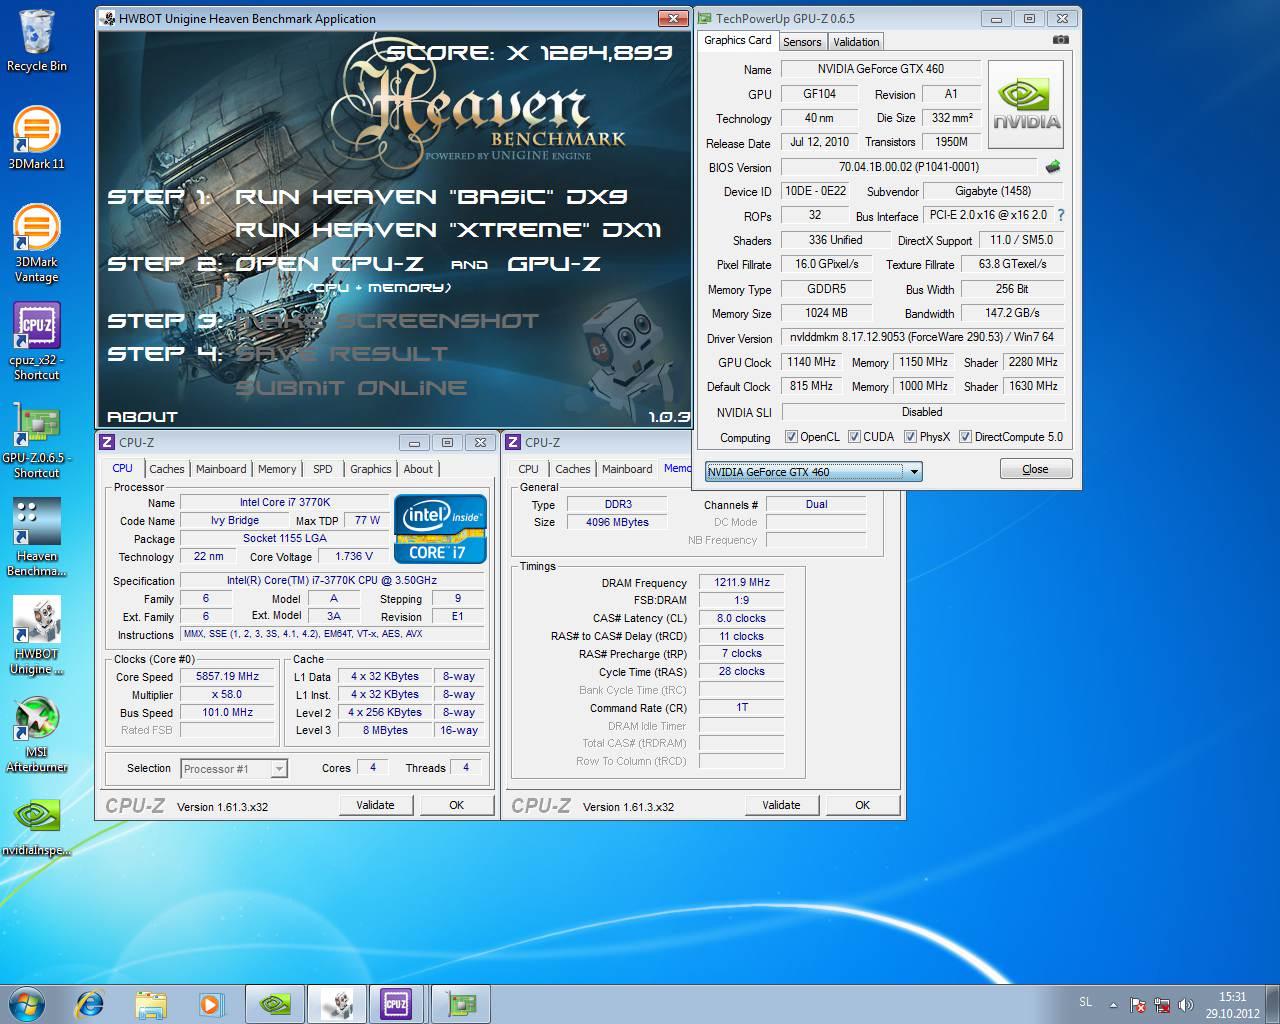Click the Driver Version field in GPU-Z
Viewport: 1280px width, 1024px height.
[922, 337]
